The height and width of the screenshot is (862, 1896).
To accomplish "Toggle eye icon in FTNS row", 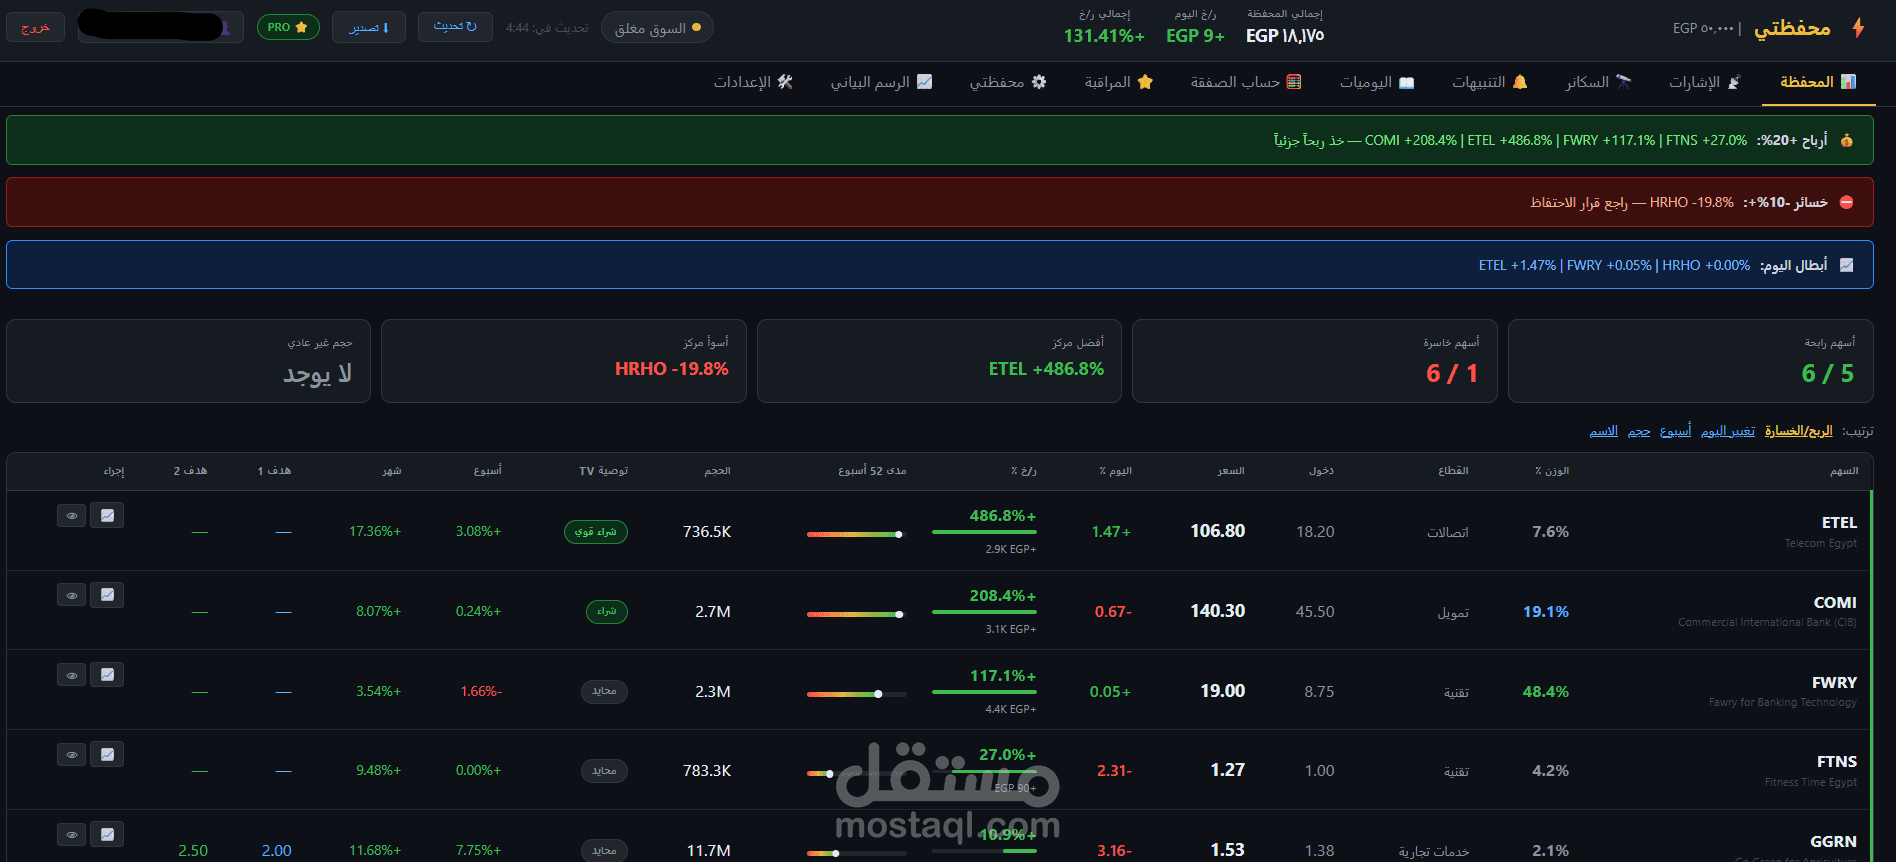I will pyautogui.click(x=71, y=755).
